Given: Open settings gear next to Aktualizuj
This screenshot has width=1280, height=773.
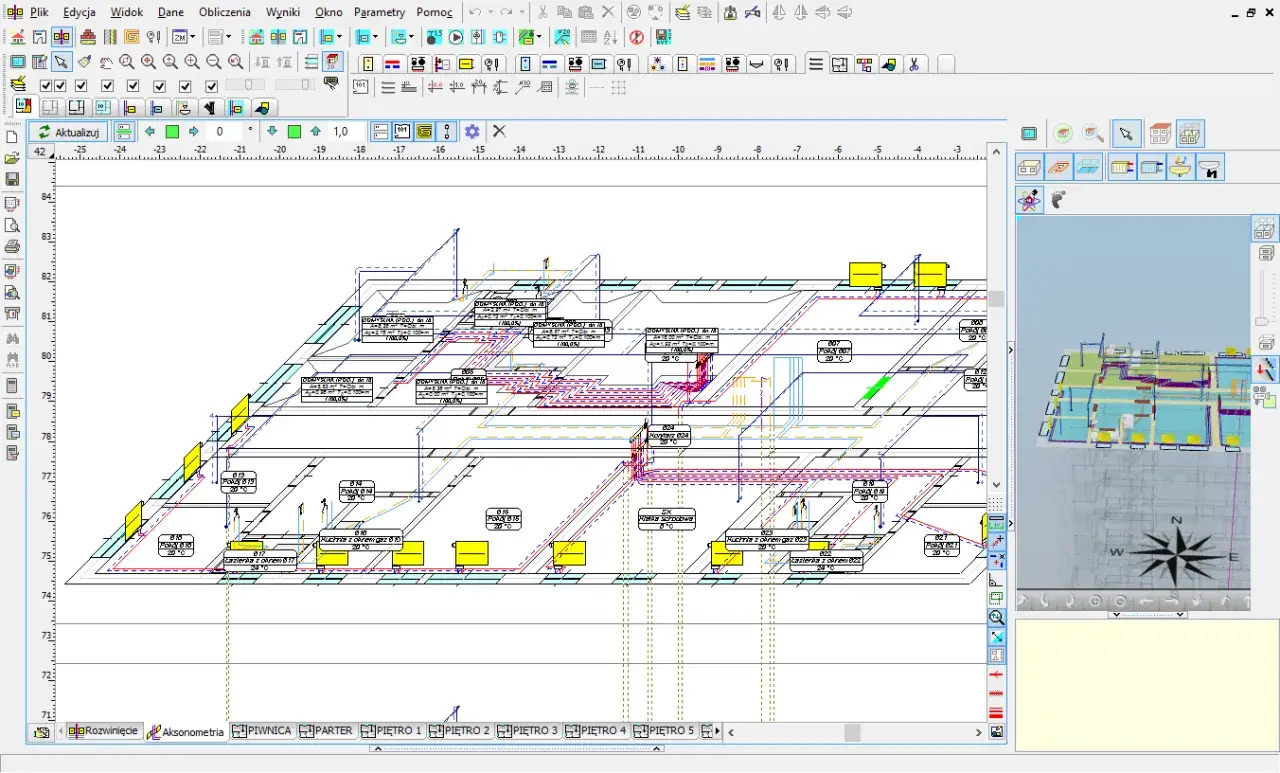Looking at the screenshot, I should tap(472, 131).
